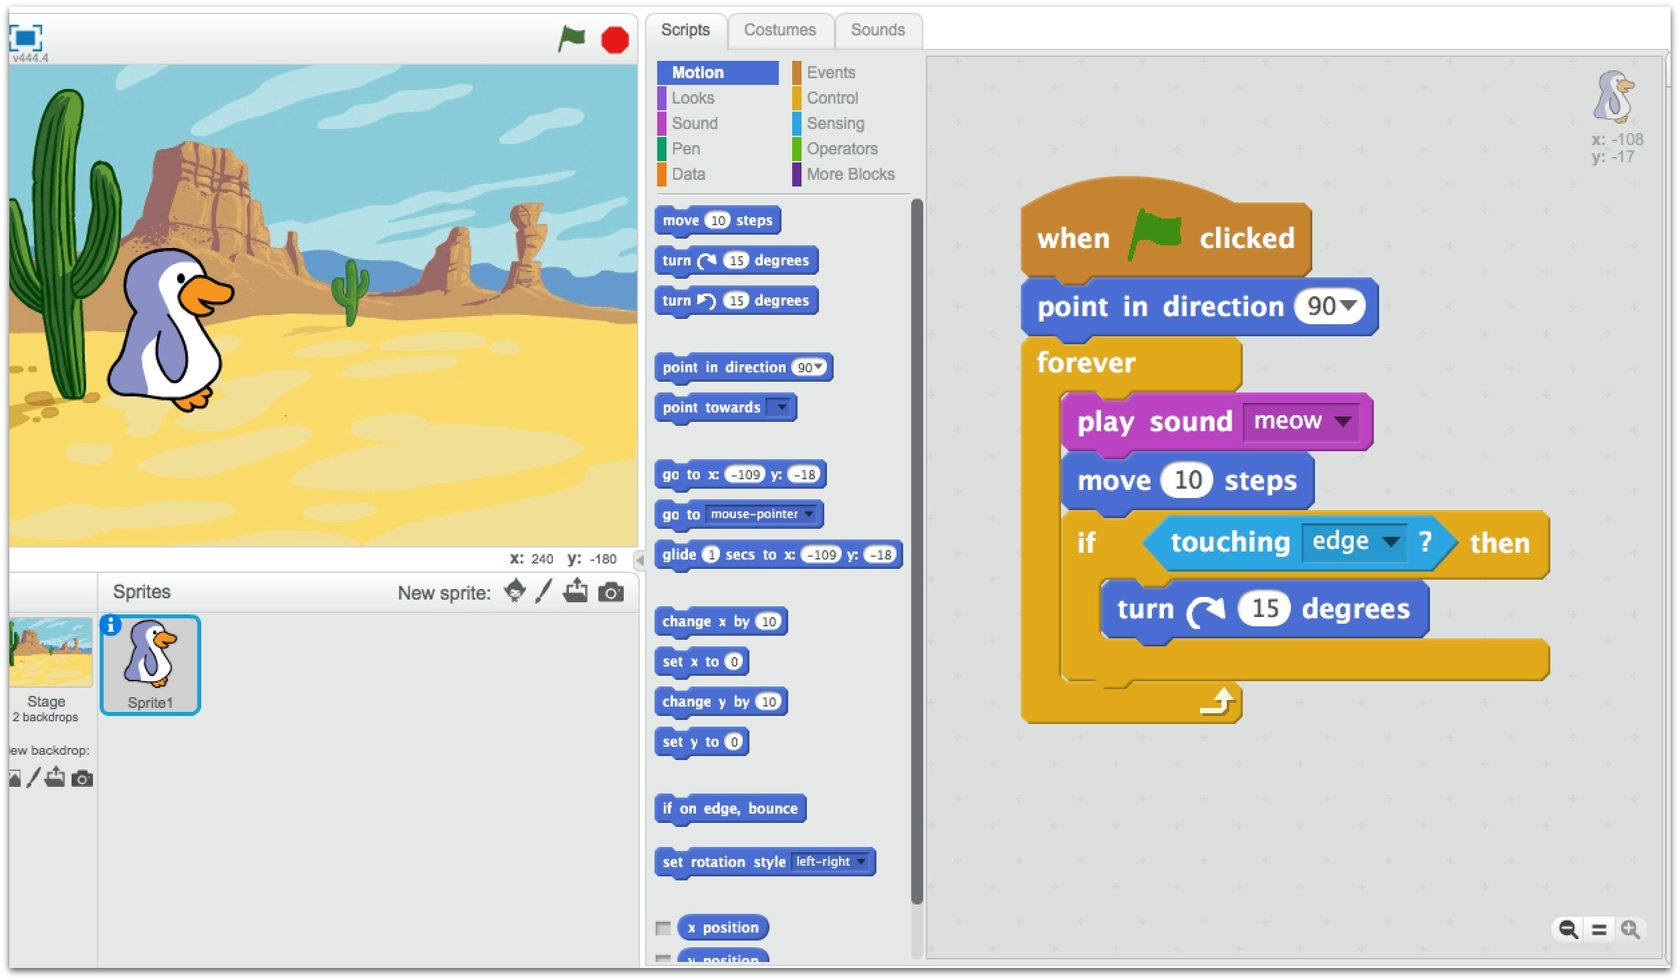Screen dimensions: 1680x980
Task: Enable the x position checkbox
Action: pyautogui.click(x=663, y=928)
